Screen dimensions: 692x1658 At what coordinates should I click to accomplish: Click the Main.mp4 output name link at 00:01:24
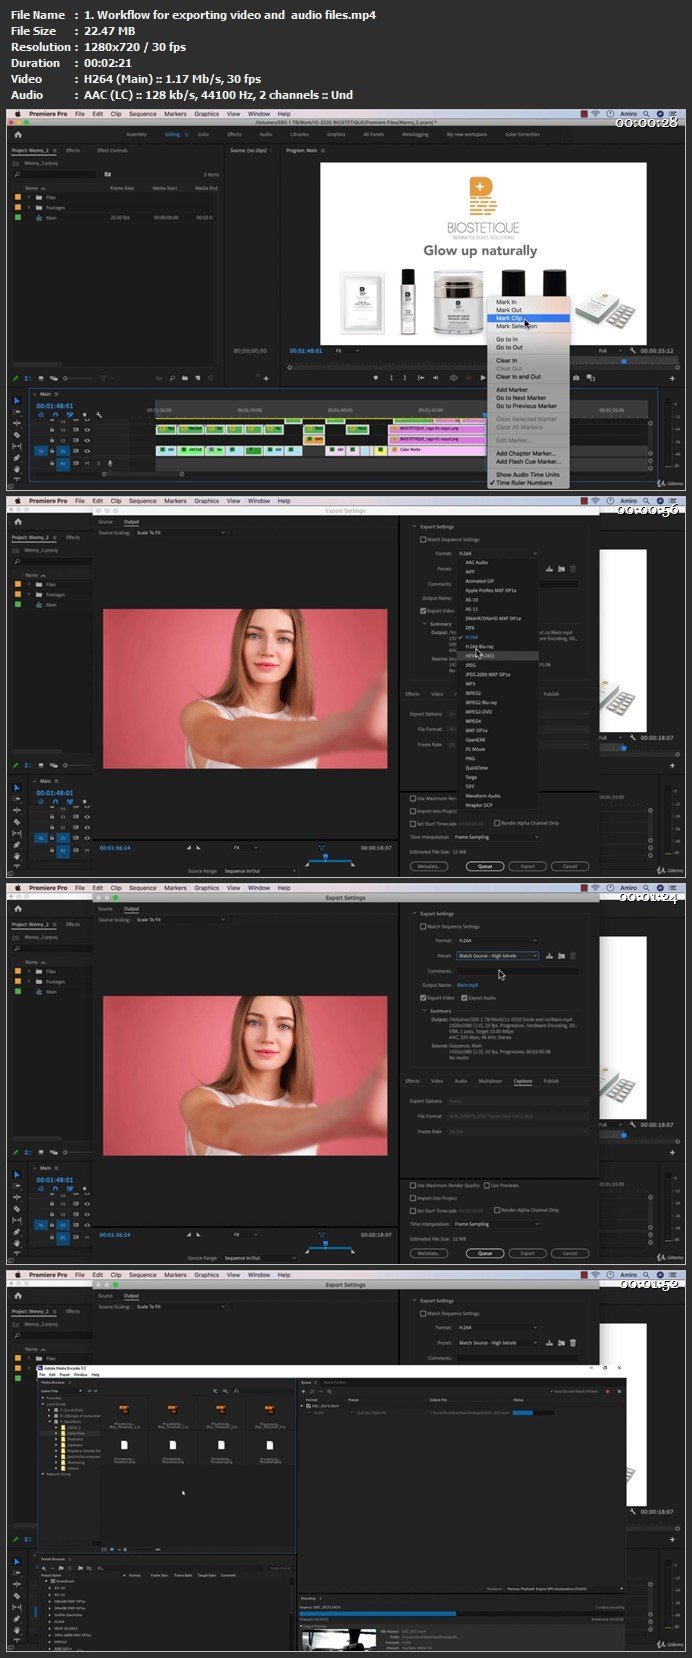[x=468, y=985]
